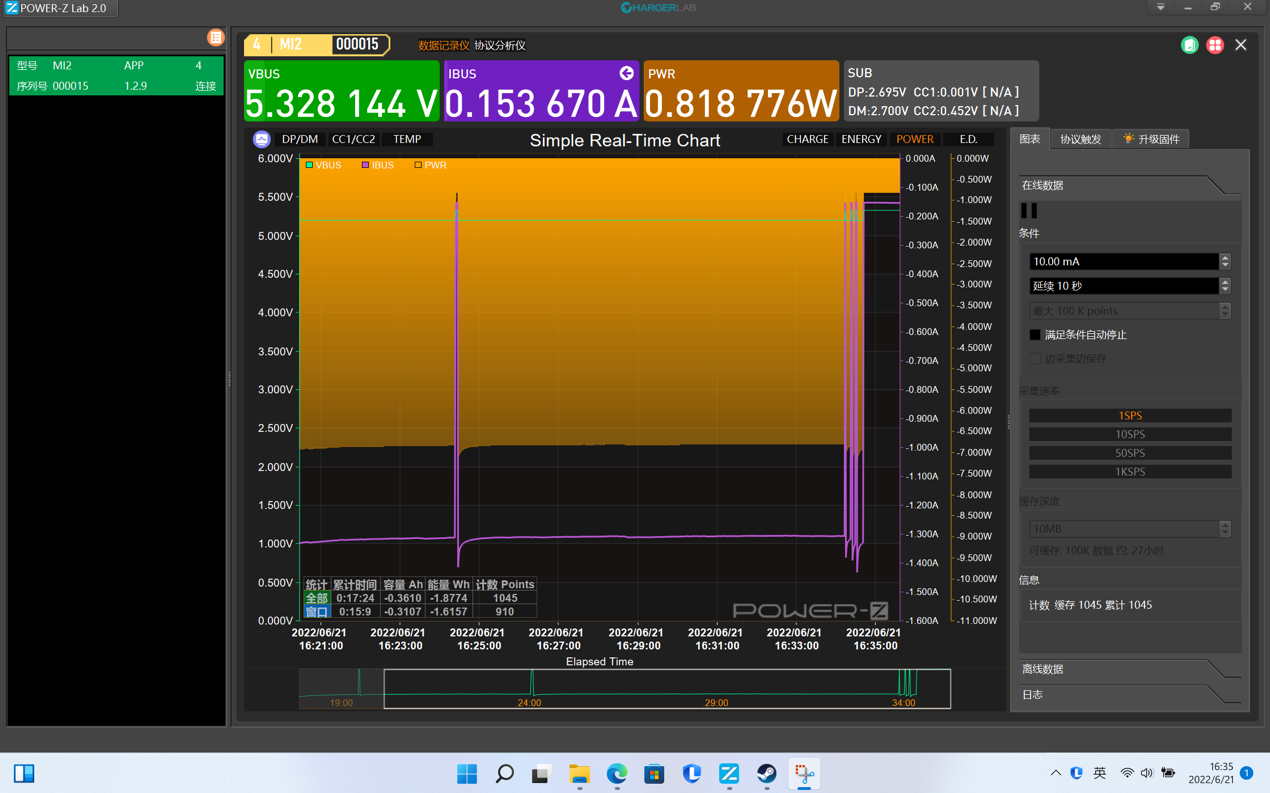Open File Explorer from taskbar
The width and height of the screenshot is (1270, 793).
click(580, 773)
